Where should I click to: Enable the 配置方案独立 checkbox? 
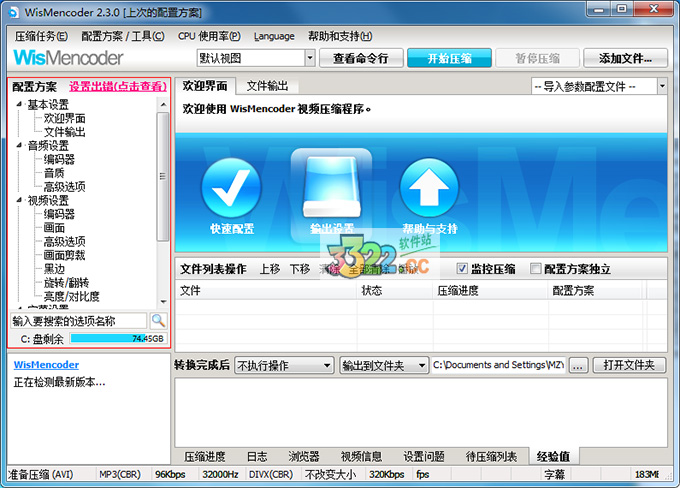(536, 269)
